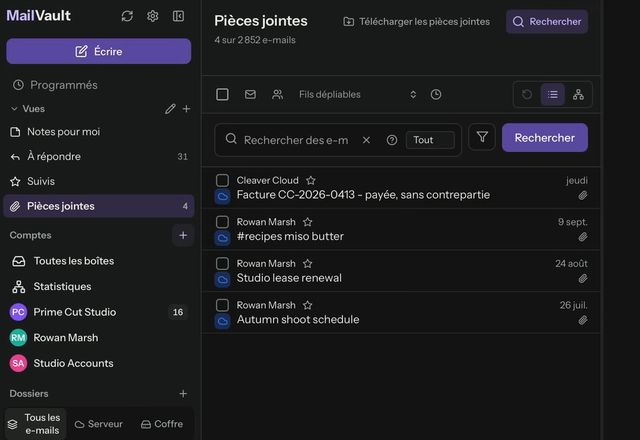640x440 pixels.
Task: Click the Écrire compose button
Action: click(x=98, y=51)
